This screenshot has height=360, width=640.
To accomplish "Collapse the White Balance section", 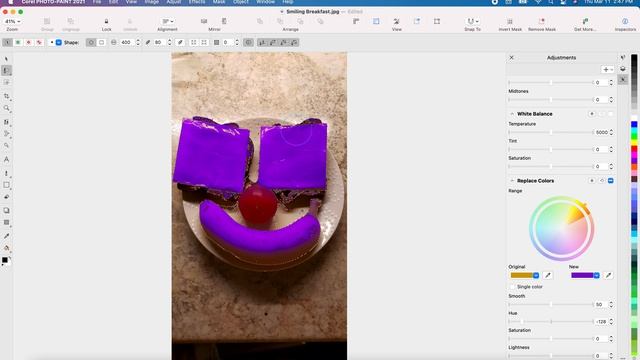I will coord(512,114).
